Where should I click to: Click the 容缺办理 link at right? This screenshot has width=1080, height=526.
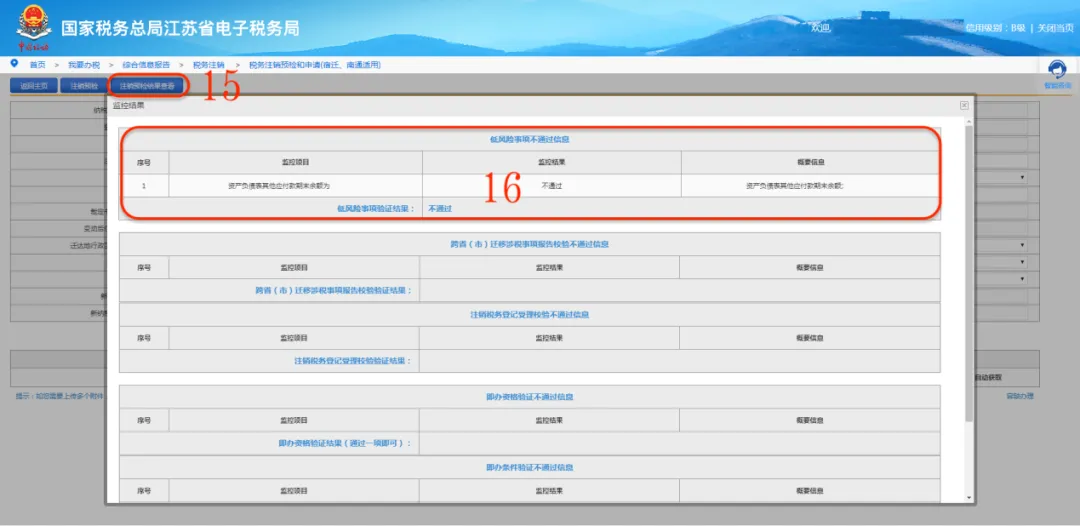pyautogui.click(x=1019, y=396)
